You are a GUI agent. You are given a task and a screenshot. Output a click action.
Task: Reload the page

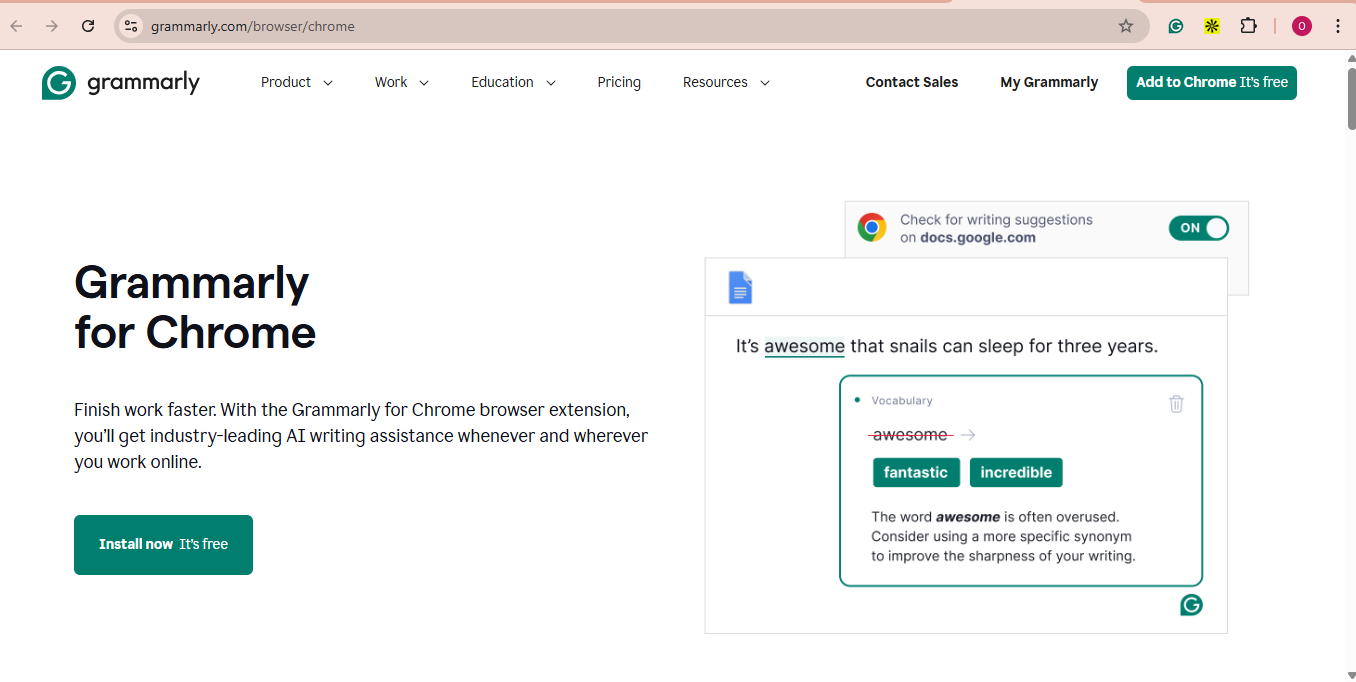[x=88, y=26]
